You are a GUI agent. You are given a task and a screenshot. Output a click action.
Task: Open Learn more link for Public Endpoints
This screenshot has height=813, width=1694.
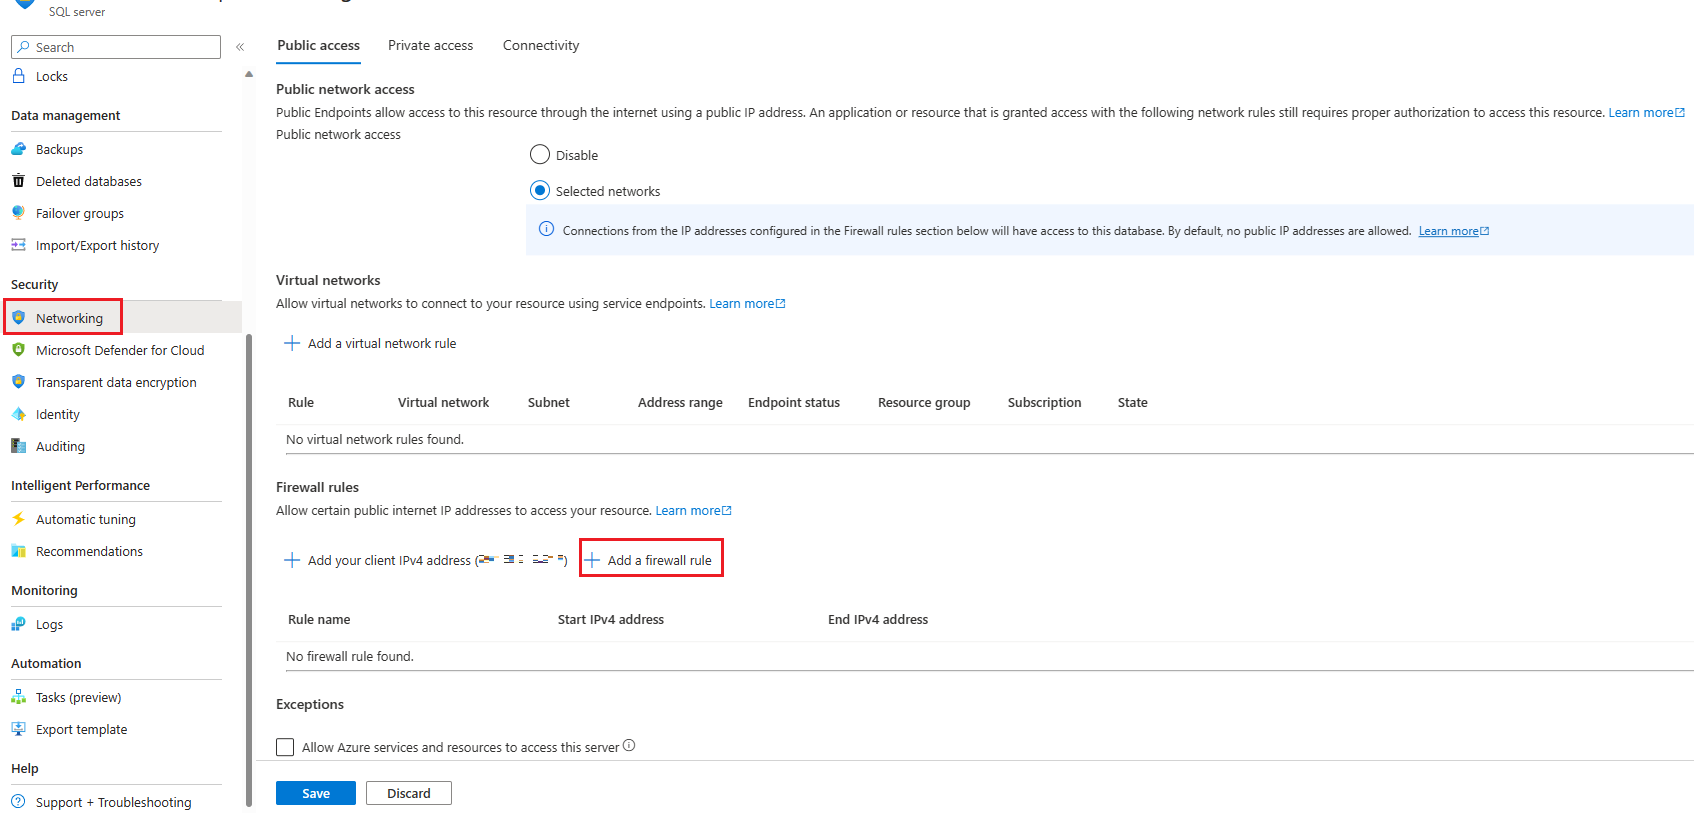(x=1646, y=113)
